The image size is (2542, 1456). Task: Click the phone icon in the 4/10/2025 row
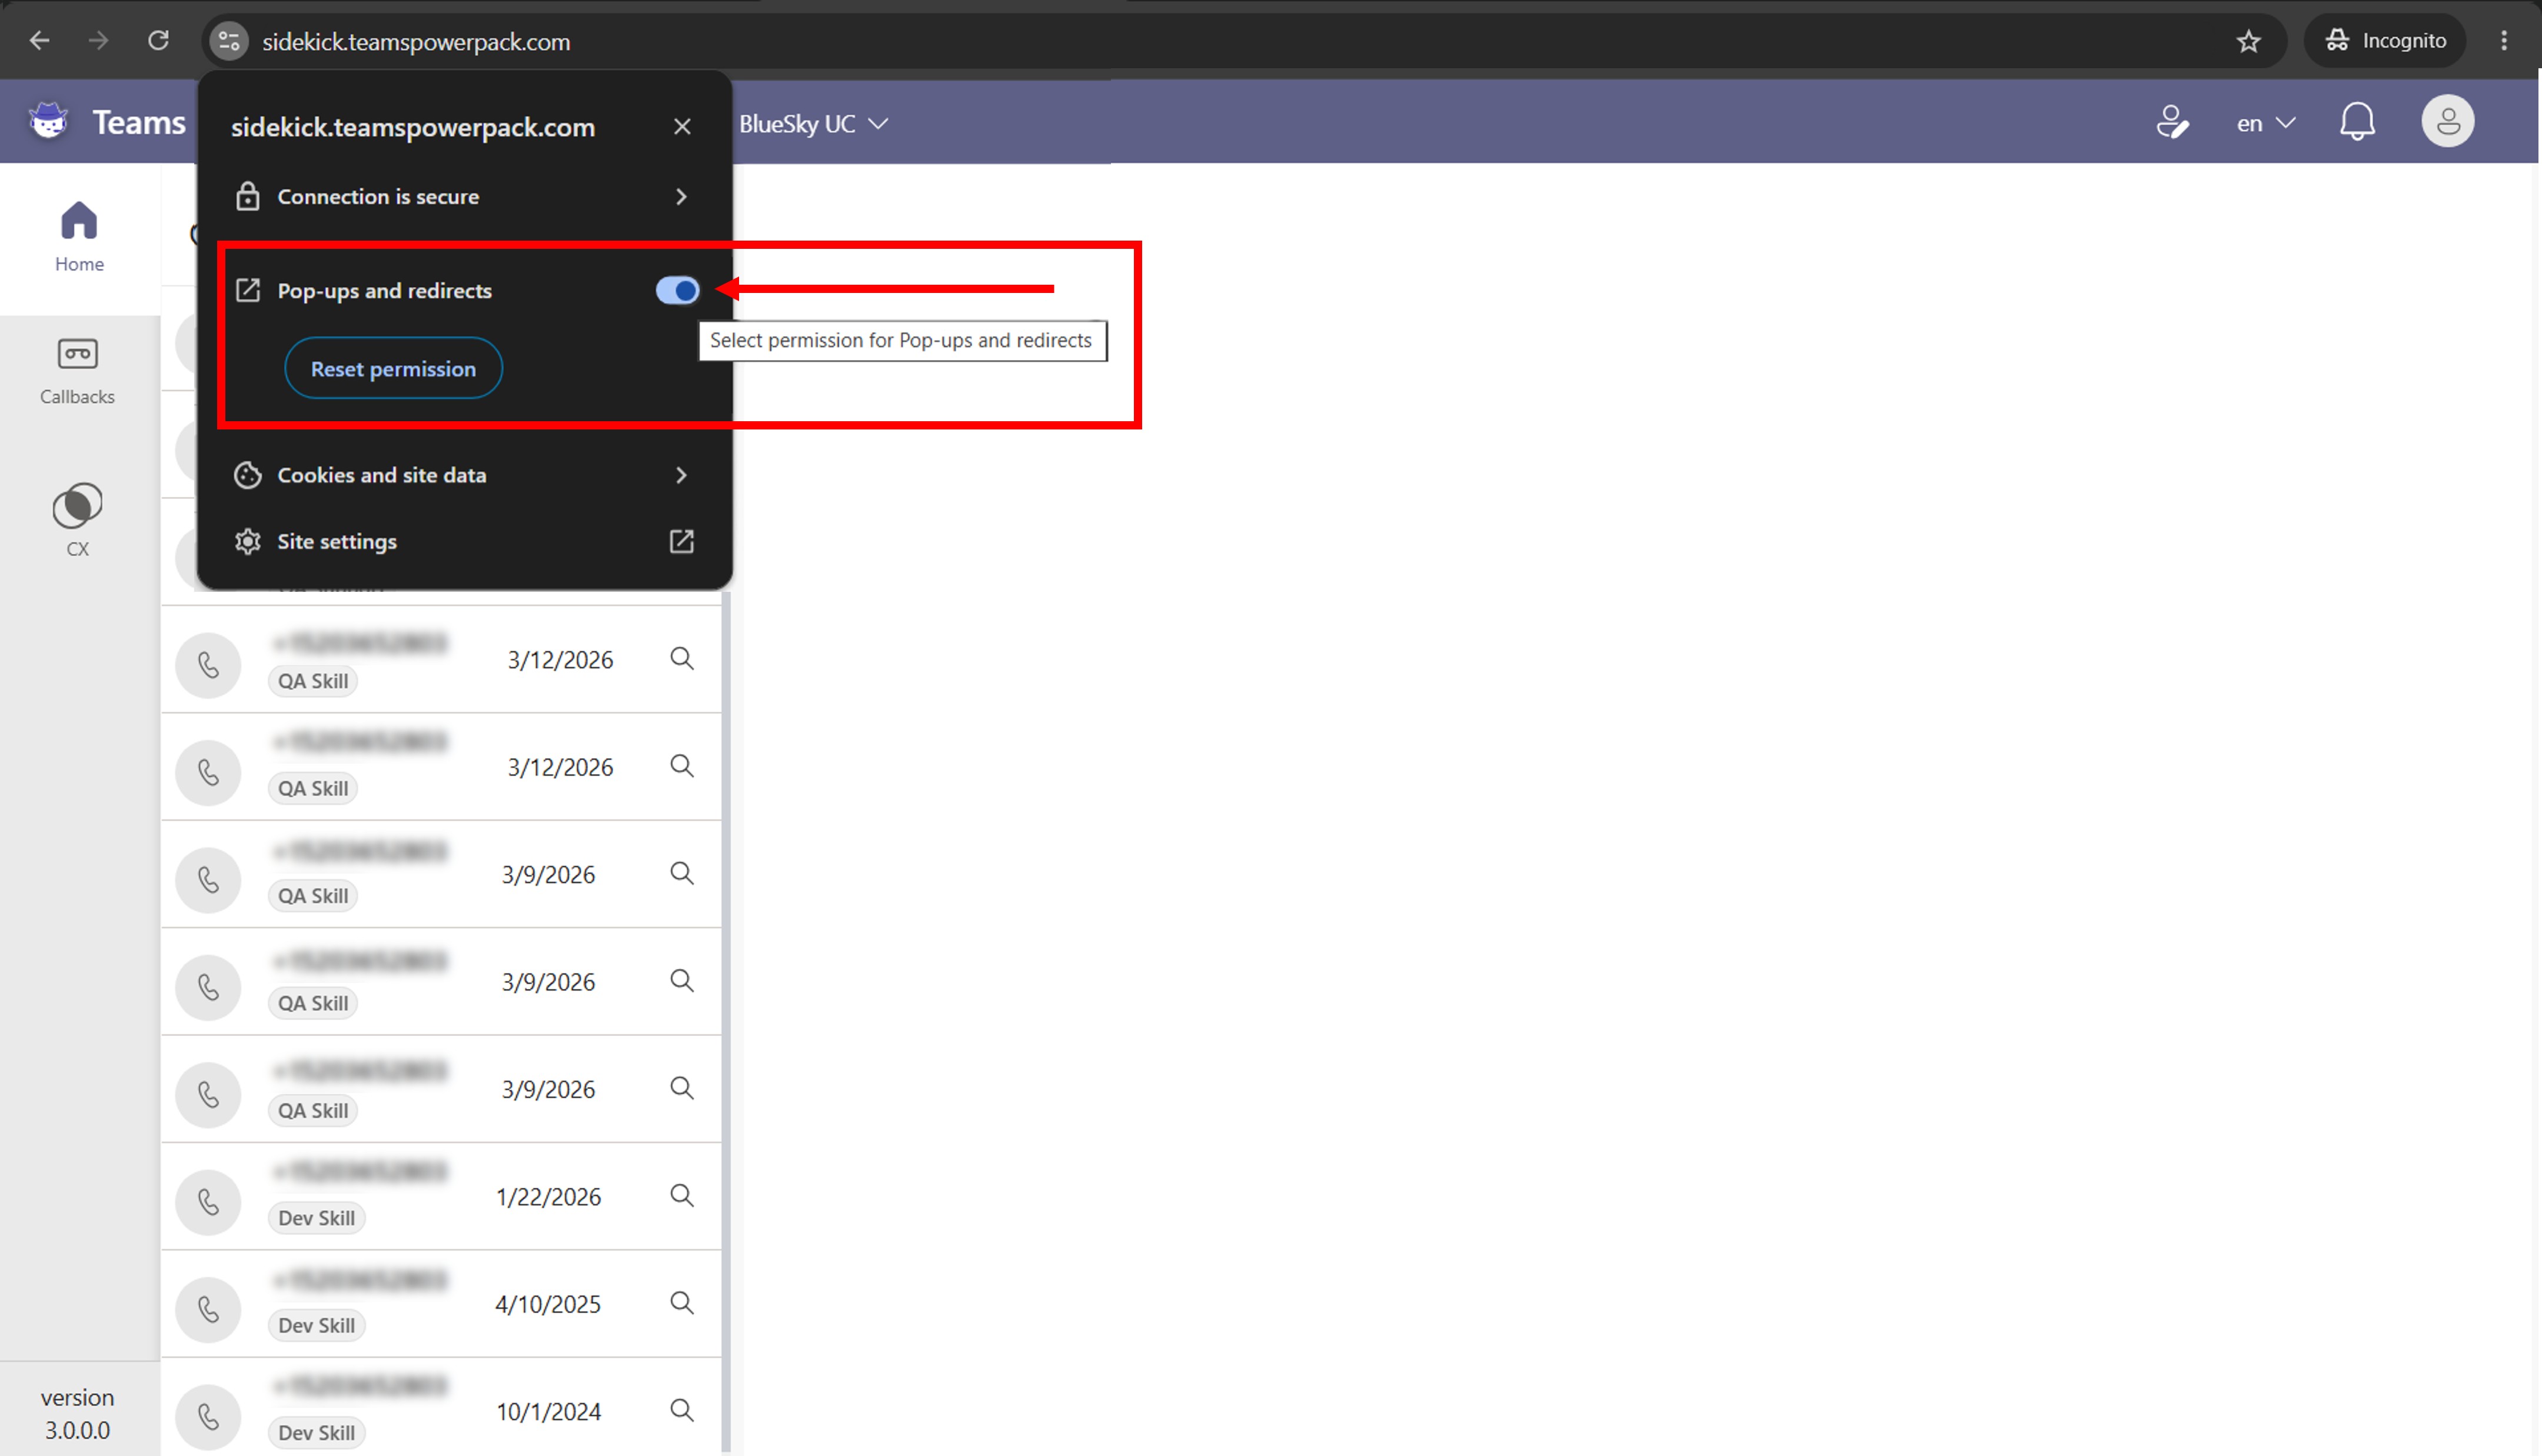(x=208, y=1310)
